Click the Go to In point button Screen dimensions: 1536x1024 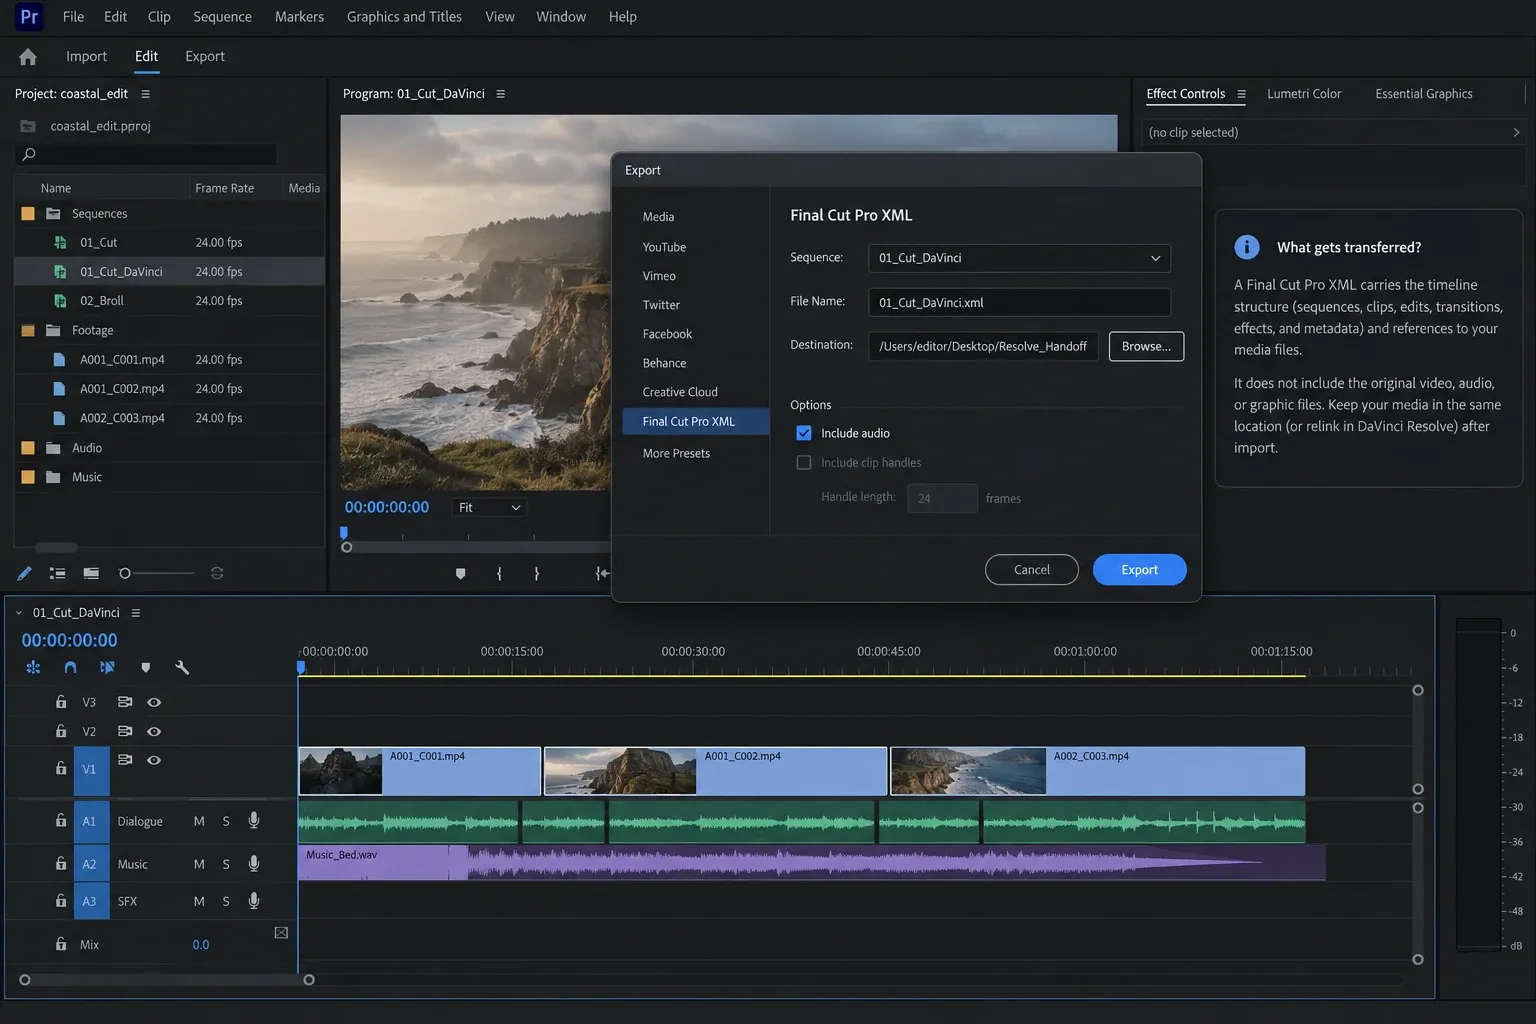(x=601, y=573)
